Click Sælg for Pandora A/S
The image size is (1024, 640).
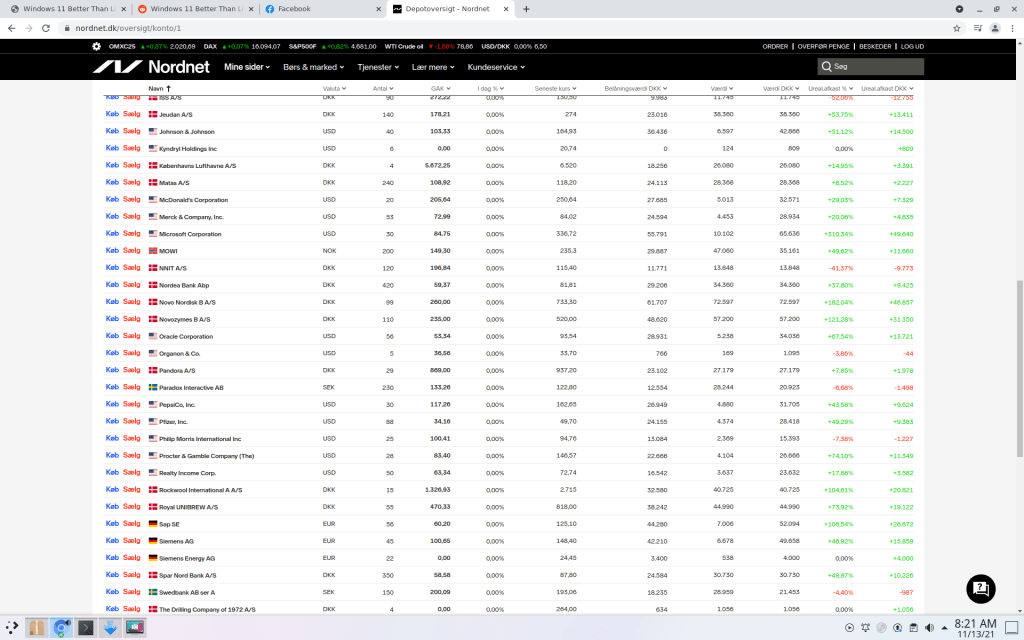(132, 370)
